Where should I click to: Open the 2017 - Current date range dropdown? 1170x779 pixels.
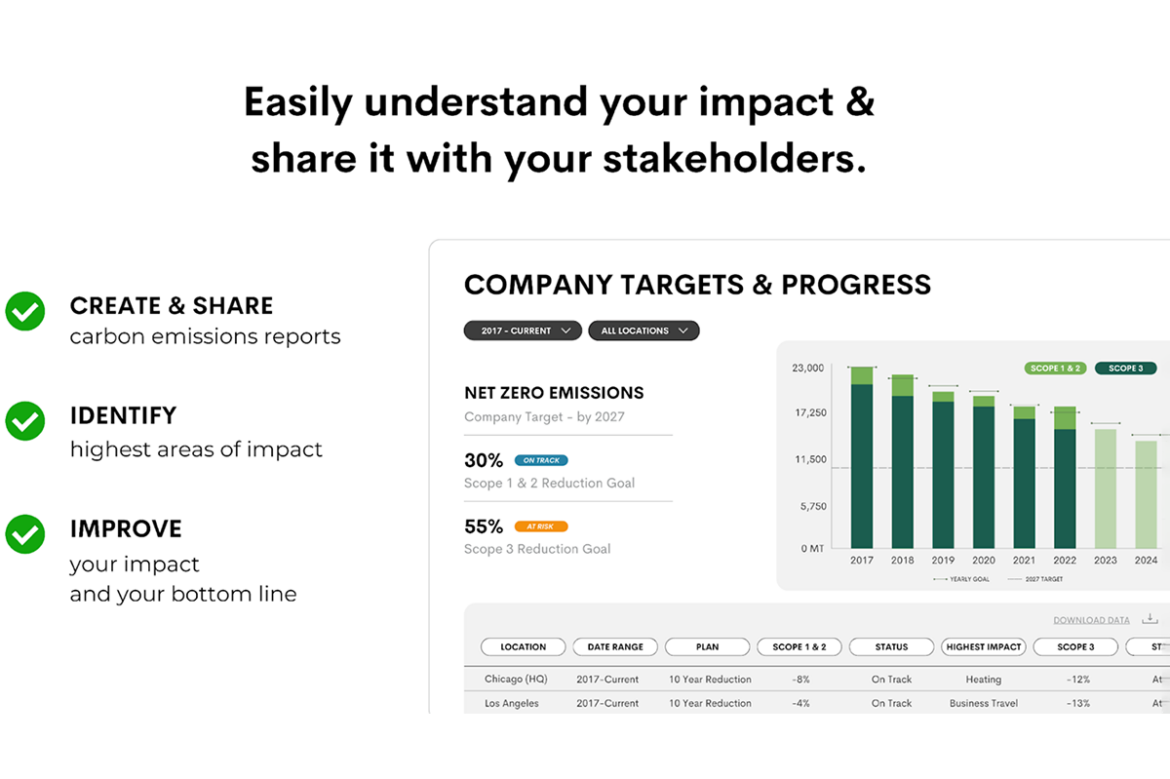pos(522,330)
